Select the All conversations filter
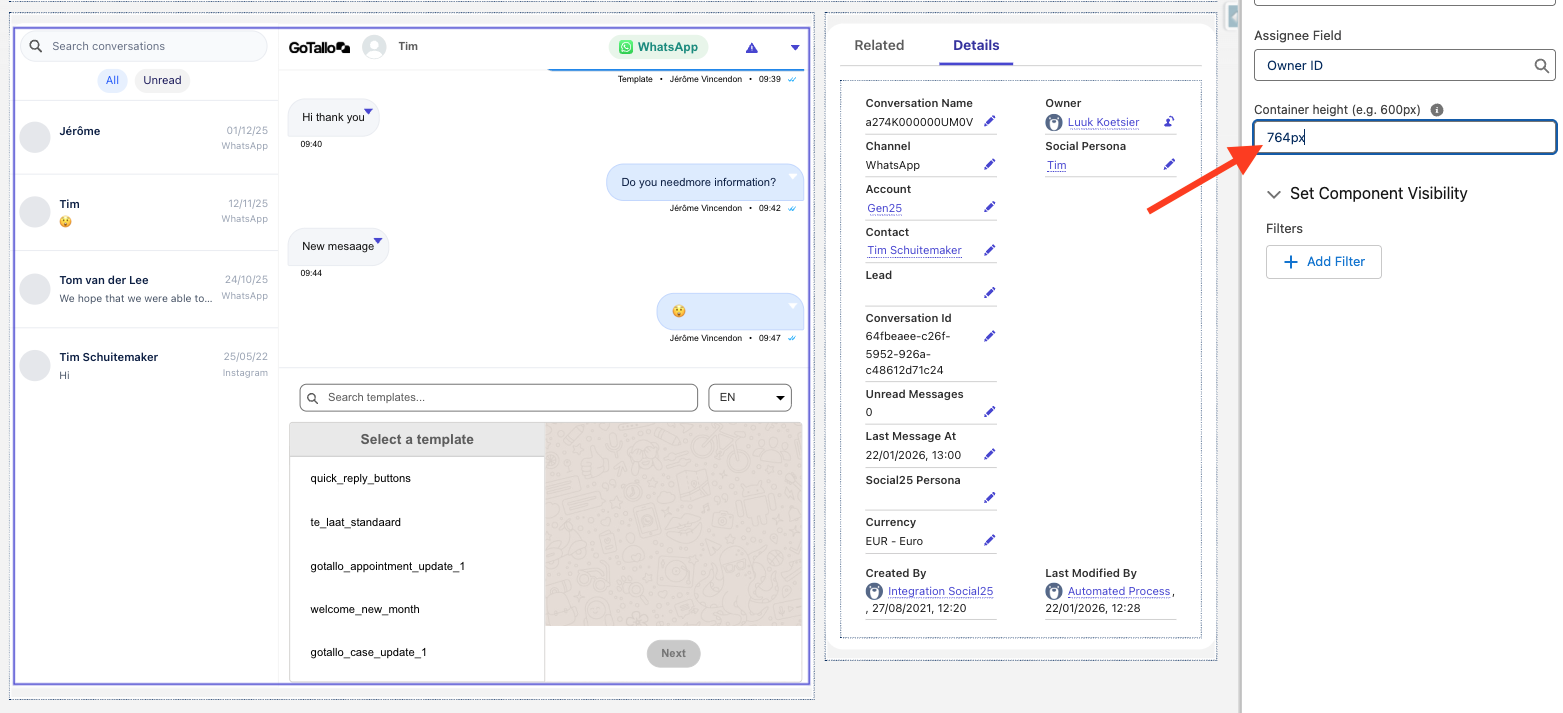This screenshot has width=1563, height=713. point(112,80)
